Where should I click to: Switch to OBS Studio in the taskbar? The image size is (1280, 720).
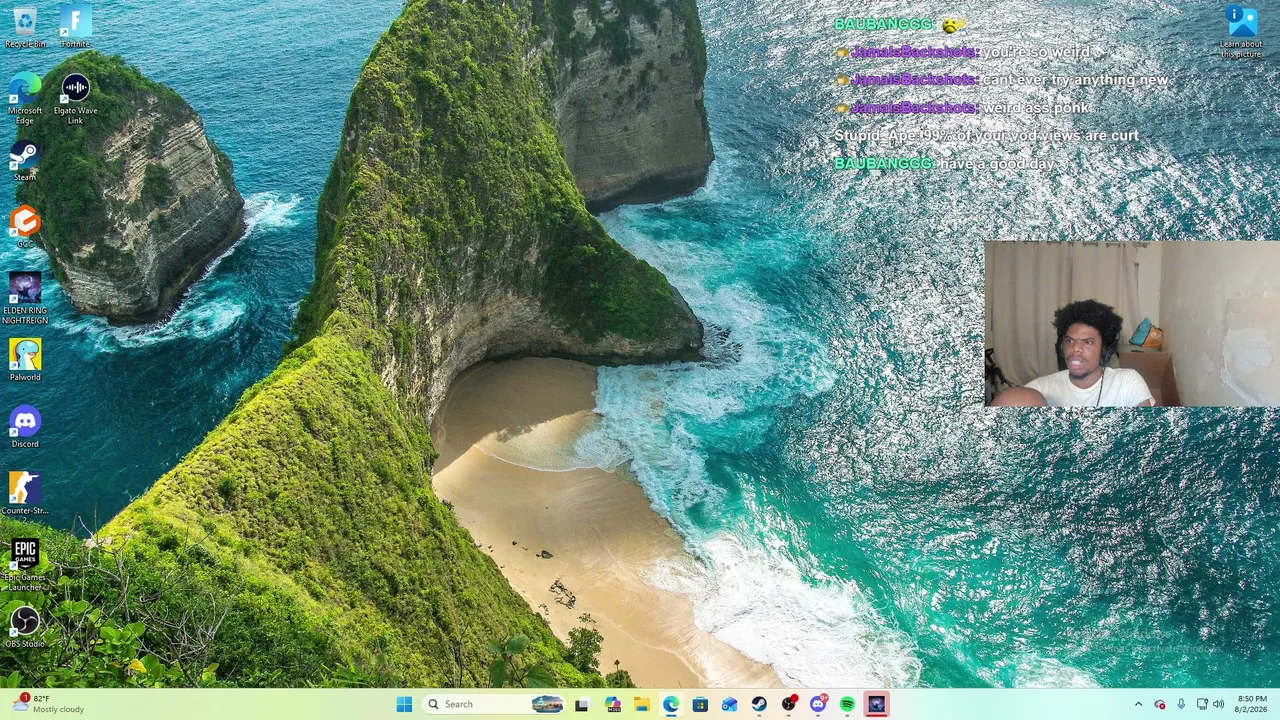click(x=789, y=704)
